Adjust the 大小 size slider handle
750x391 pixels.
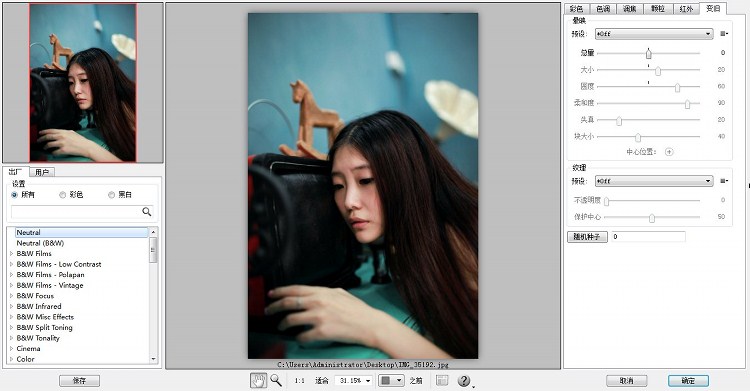[x=658, y=71]
